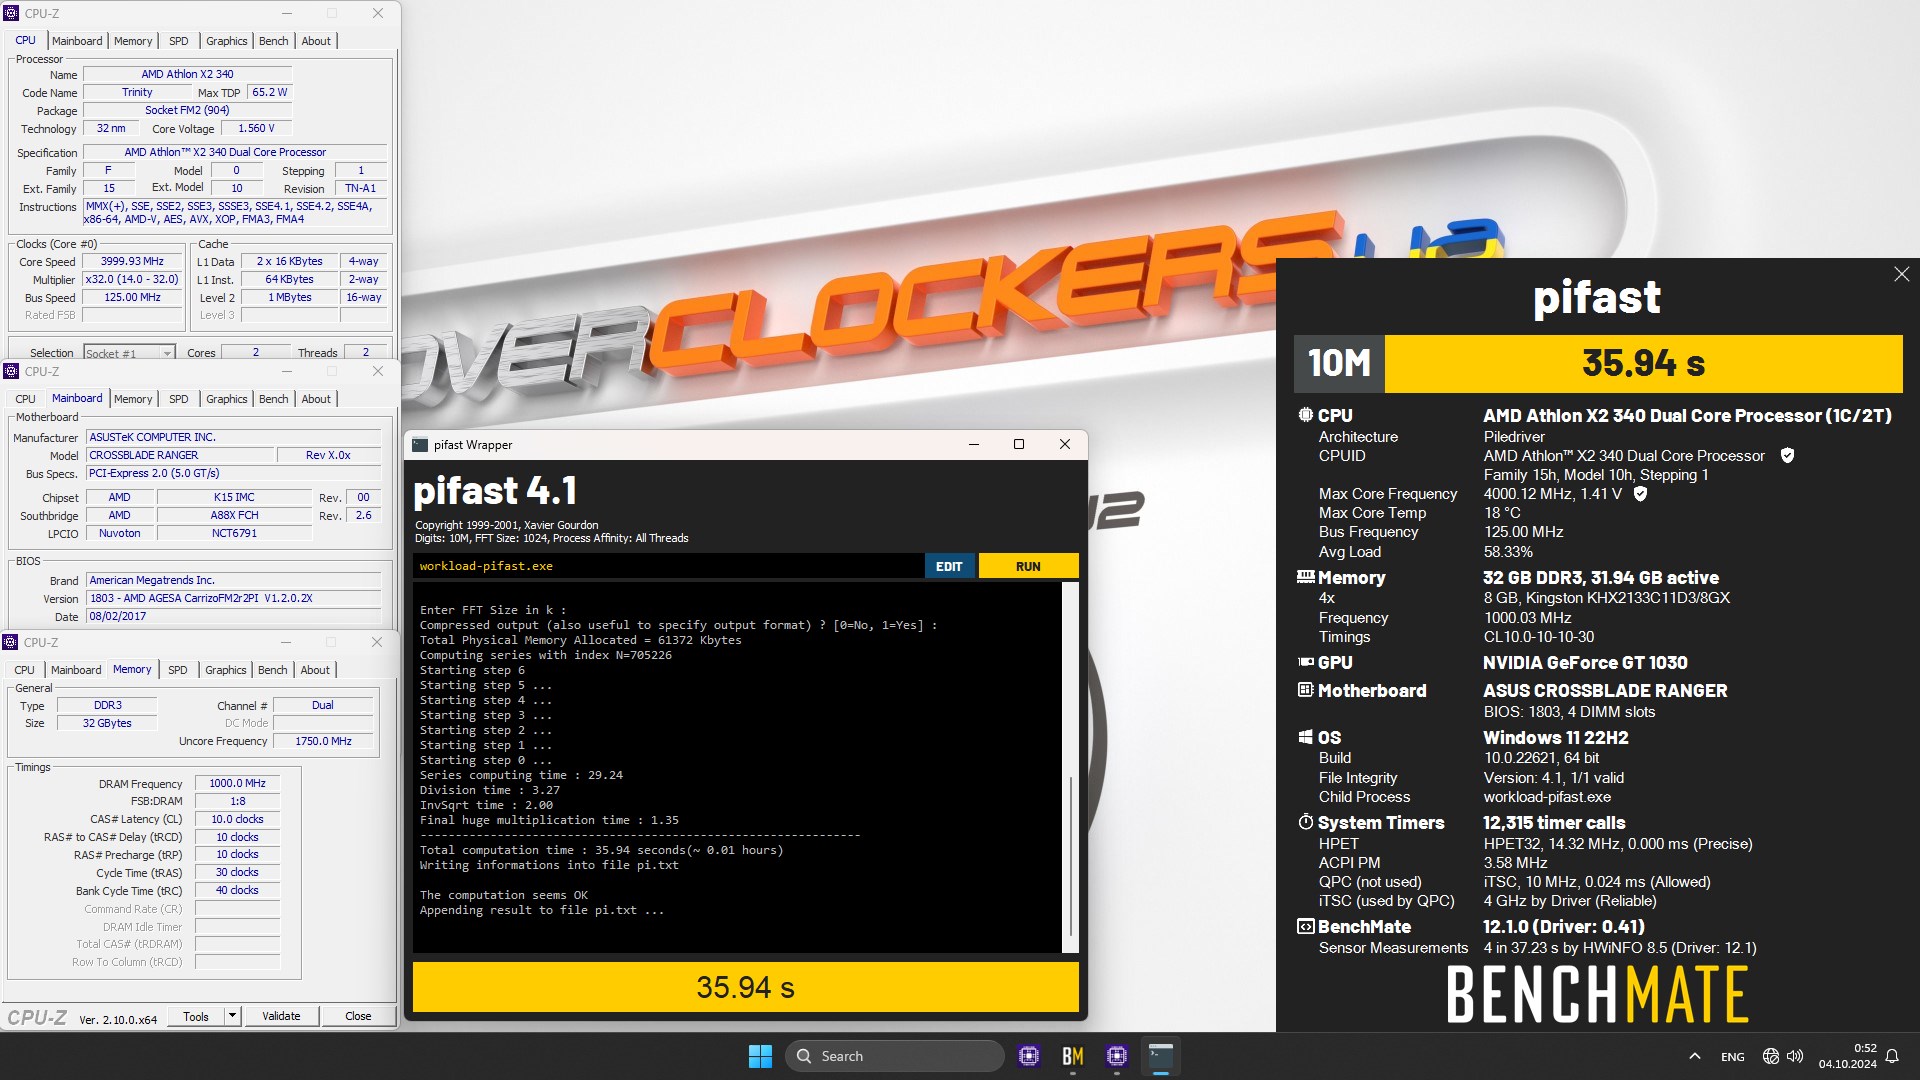1920x1080 pixels.
Task: Click the Uncore Frequency 1750.0 MHz value
Action: (x=324, y=742)
